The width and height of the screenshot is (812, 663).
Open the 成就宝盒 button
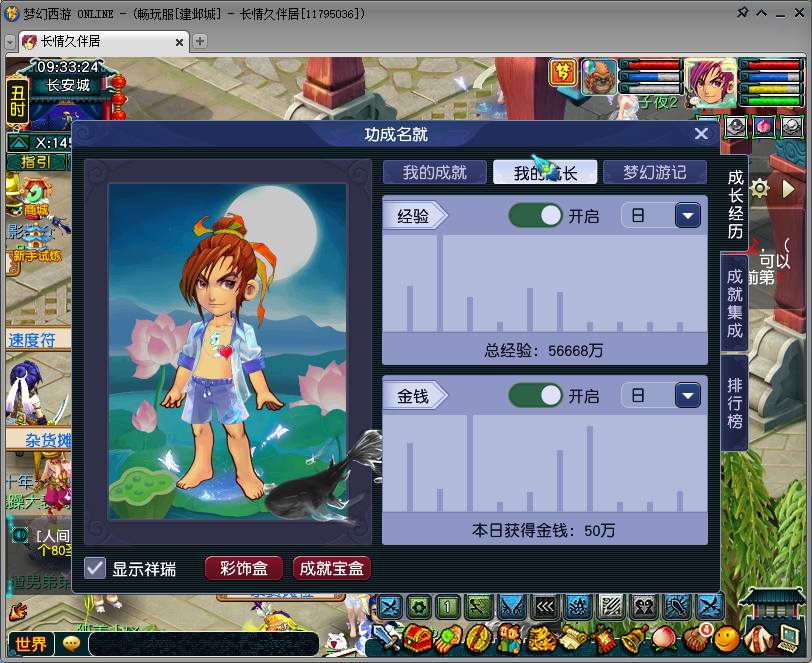click(x=331, y=568)
